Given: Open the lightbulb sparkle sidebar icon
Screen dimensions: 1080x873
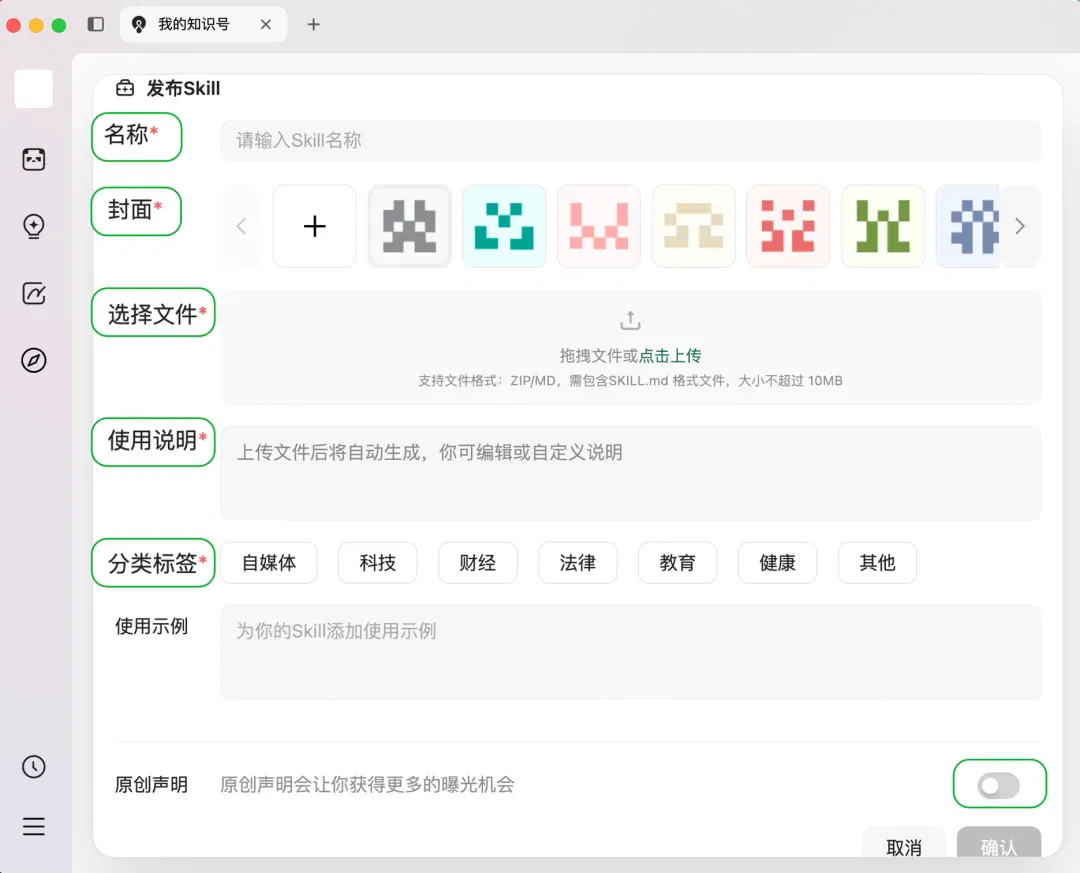Looking at the screenshot, I should coord(34,226).
